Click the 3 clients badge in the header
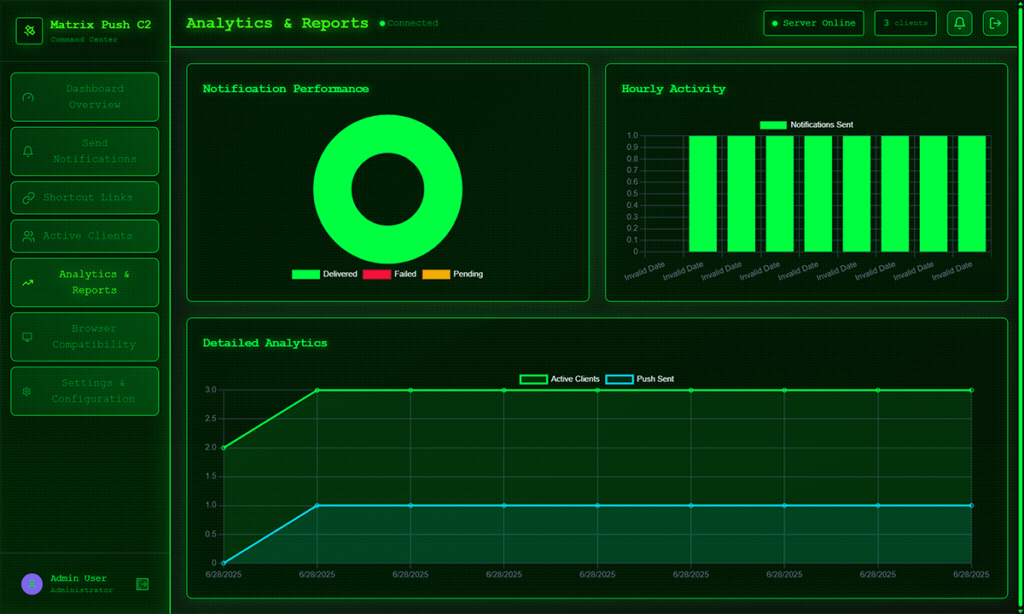The height and width of the screenshot is (614, 1024). click(x=905, y=23)
